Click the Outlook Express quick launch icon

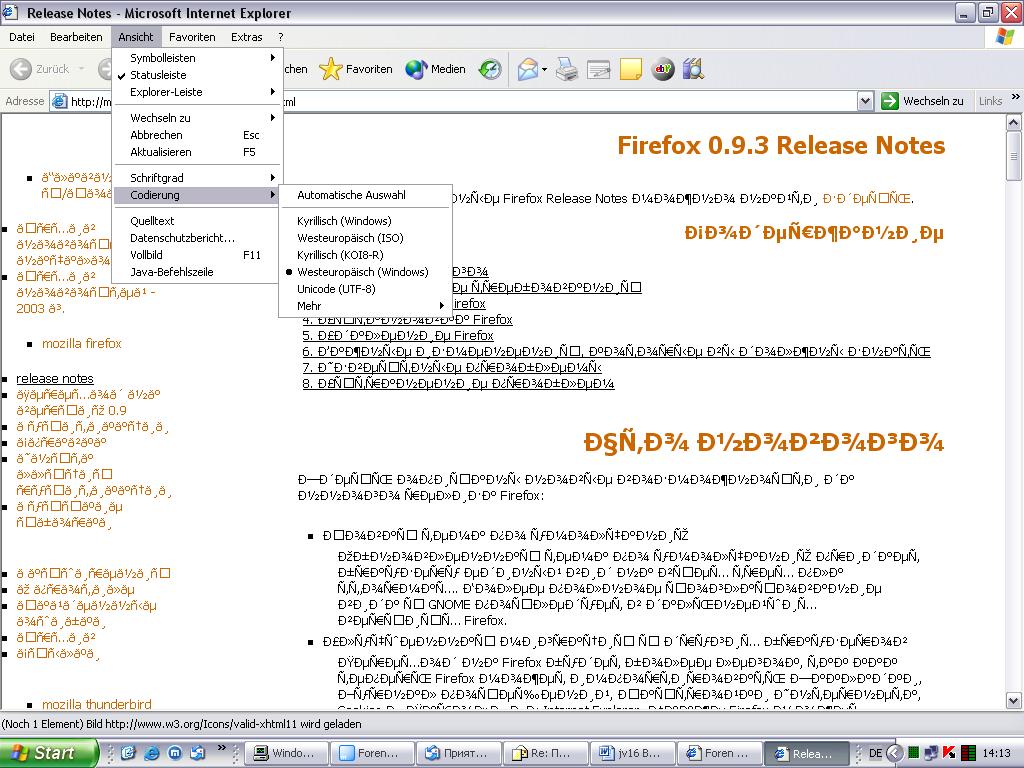click(197, 753)
